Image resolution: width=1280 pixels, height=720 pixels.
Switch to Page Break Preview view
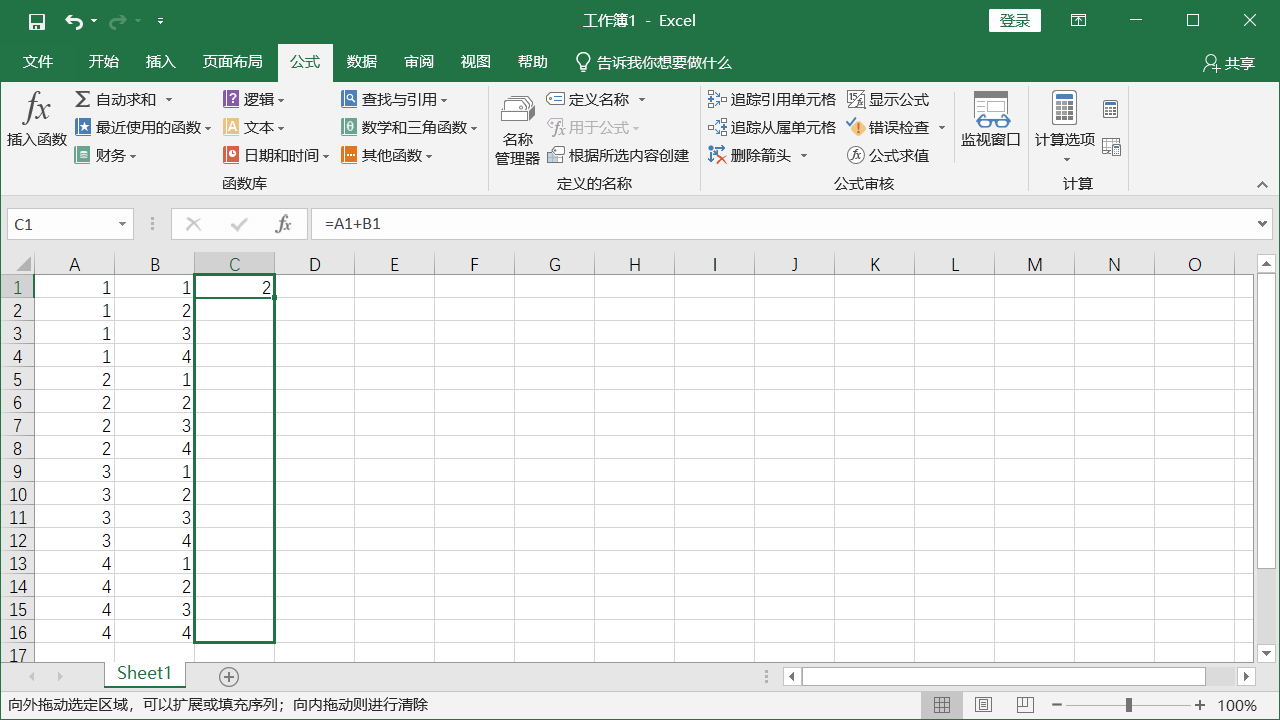click(x=1025, y=705)
